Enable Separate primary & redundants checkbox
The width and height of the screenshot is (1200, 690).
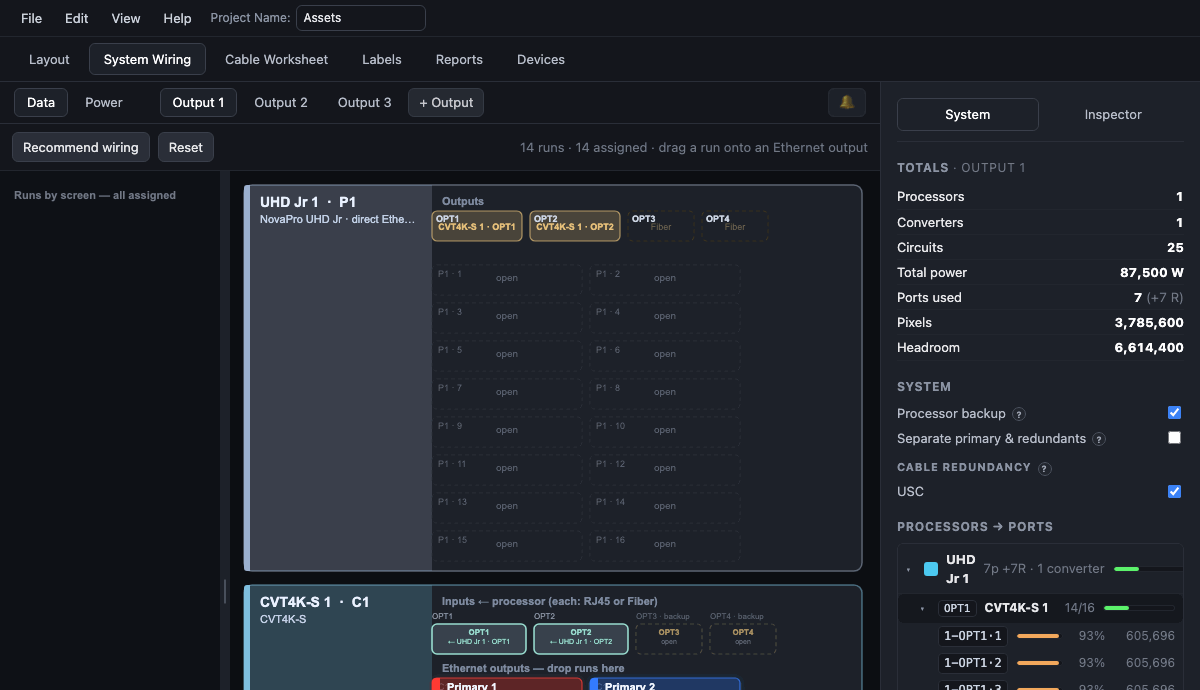[1175, 438]
